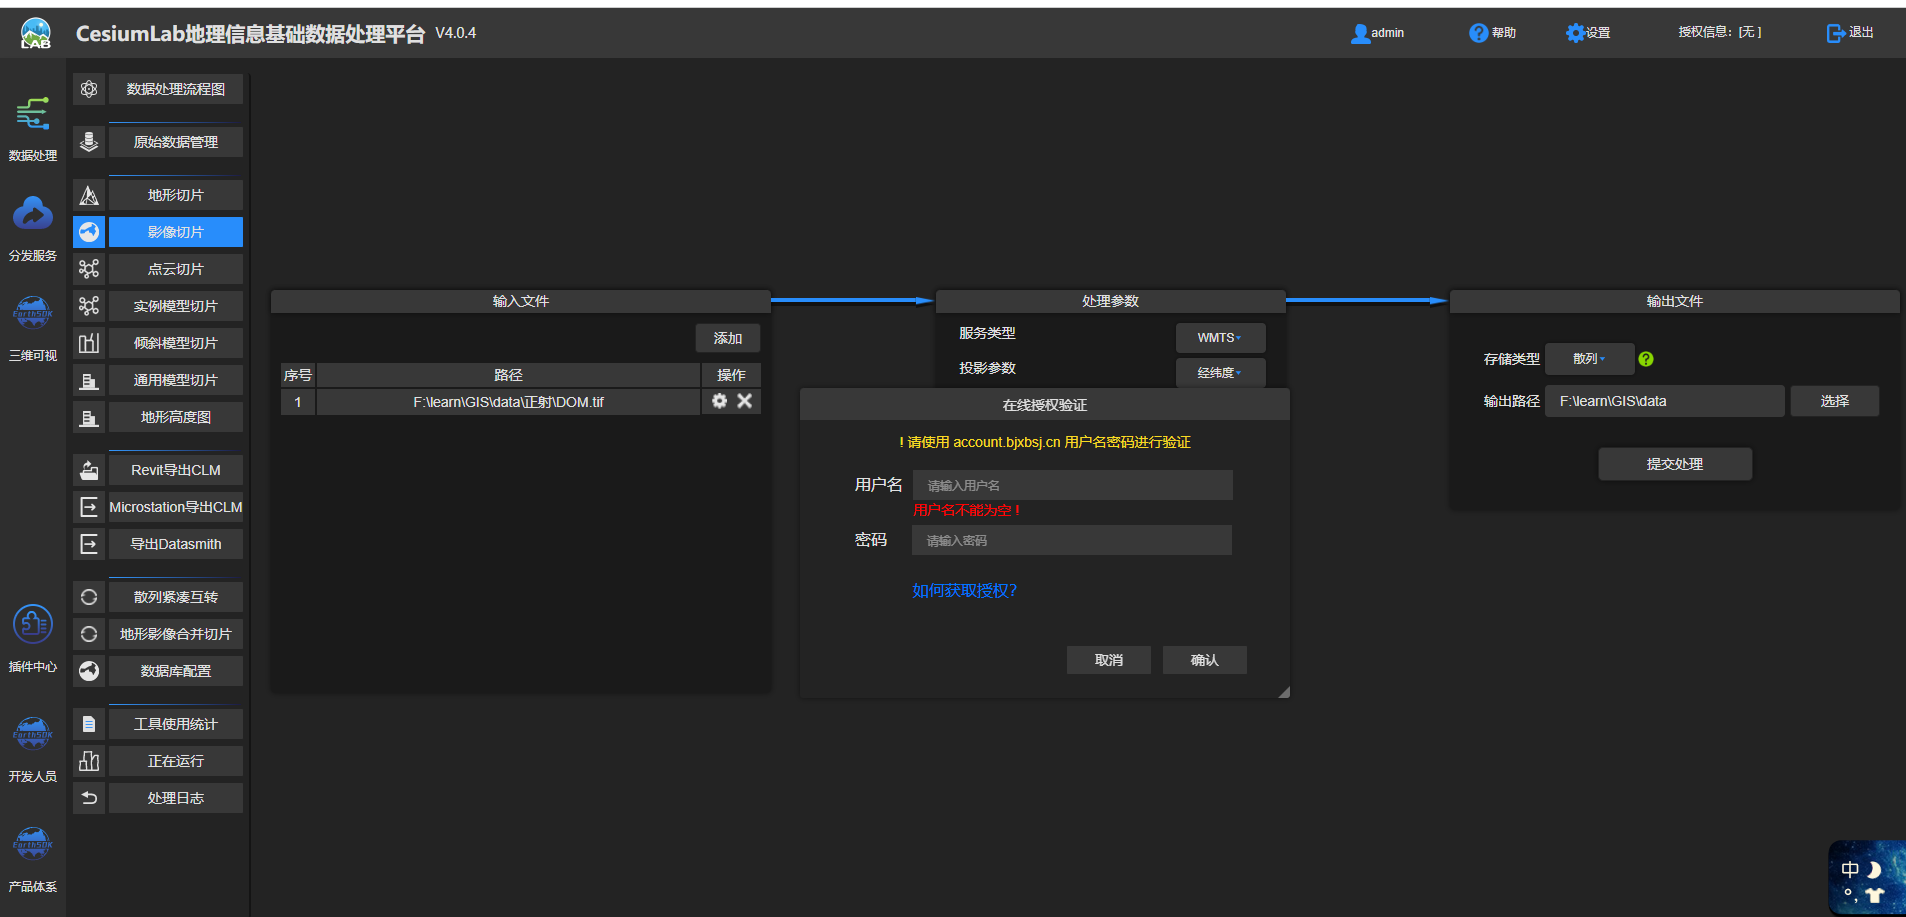Select 倾斜模型切片 menu item
This screenshot has height=917, width=1906.
176,343
